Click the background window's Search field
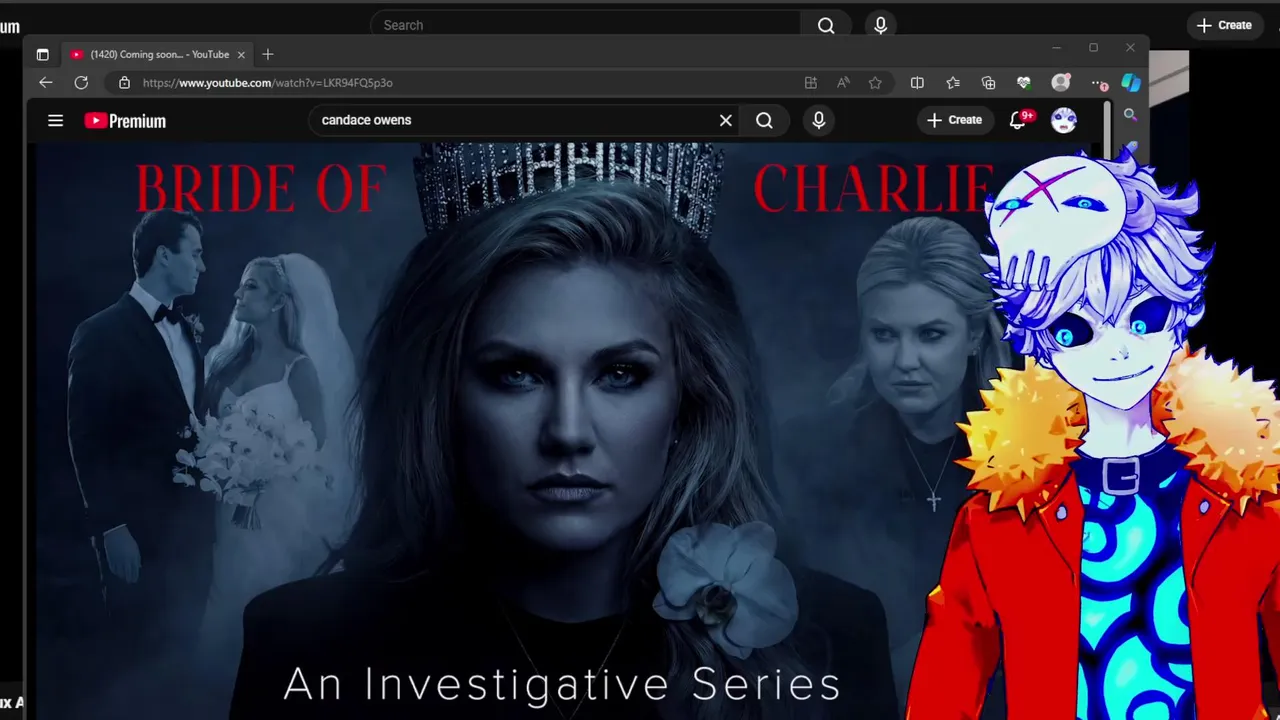 [585, 25]
